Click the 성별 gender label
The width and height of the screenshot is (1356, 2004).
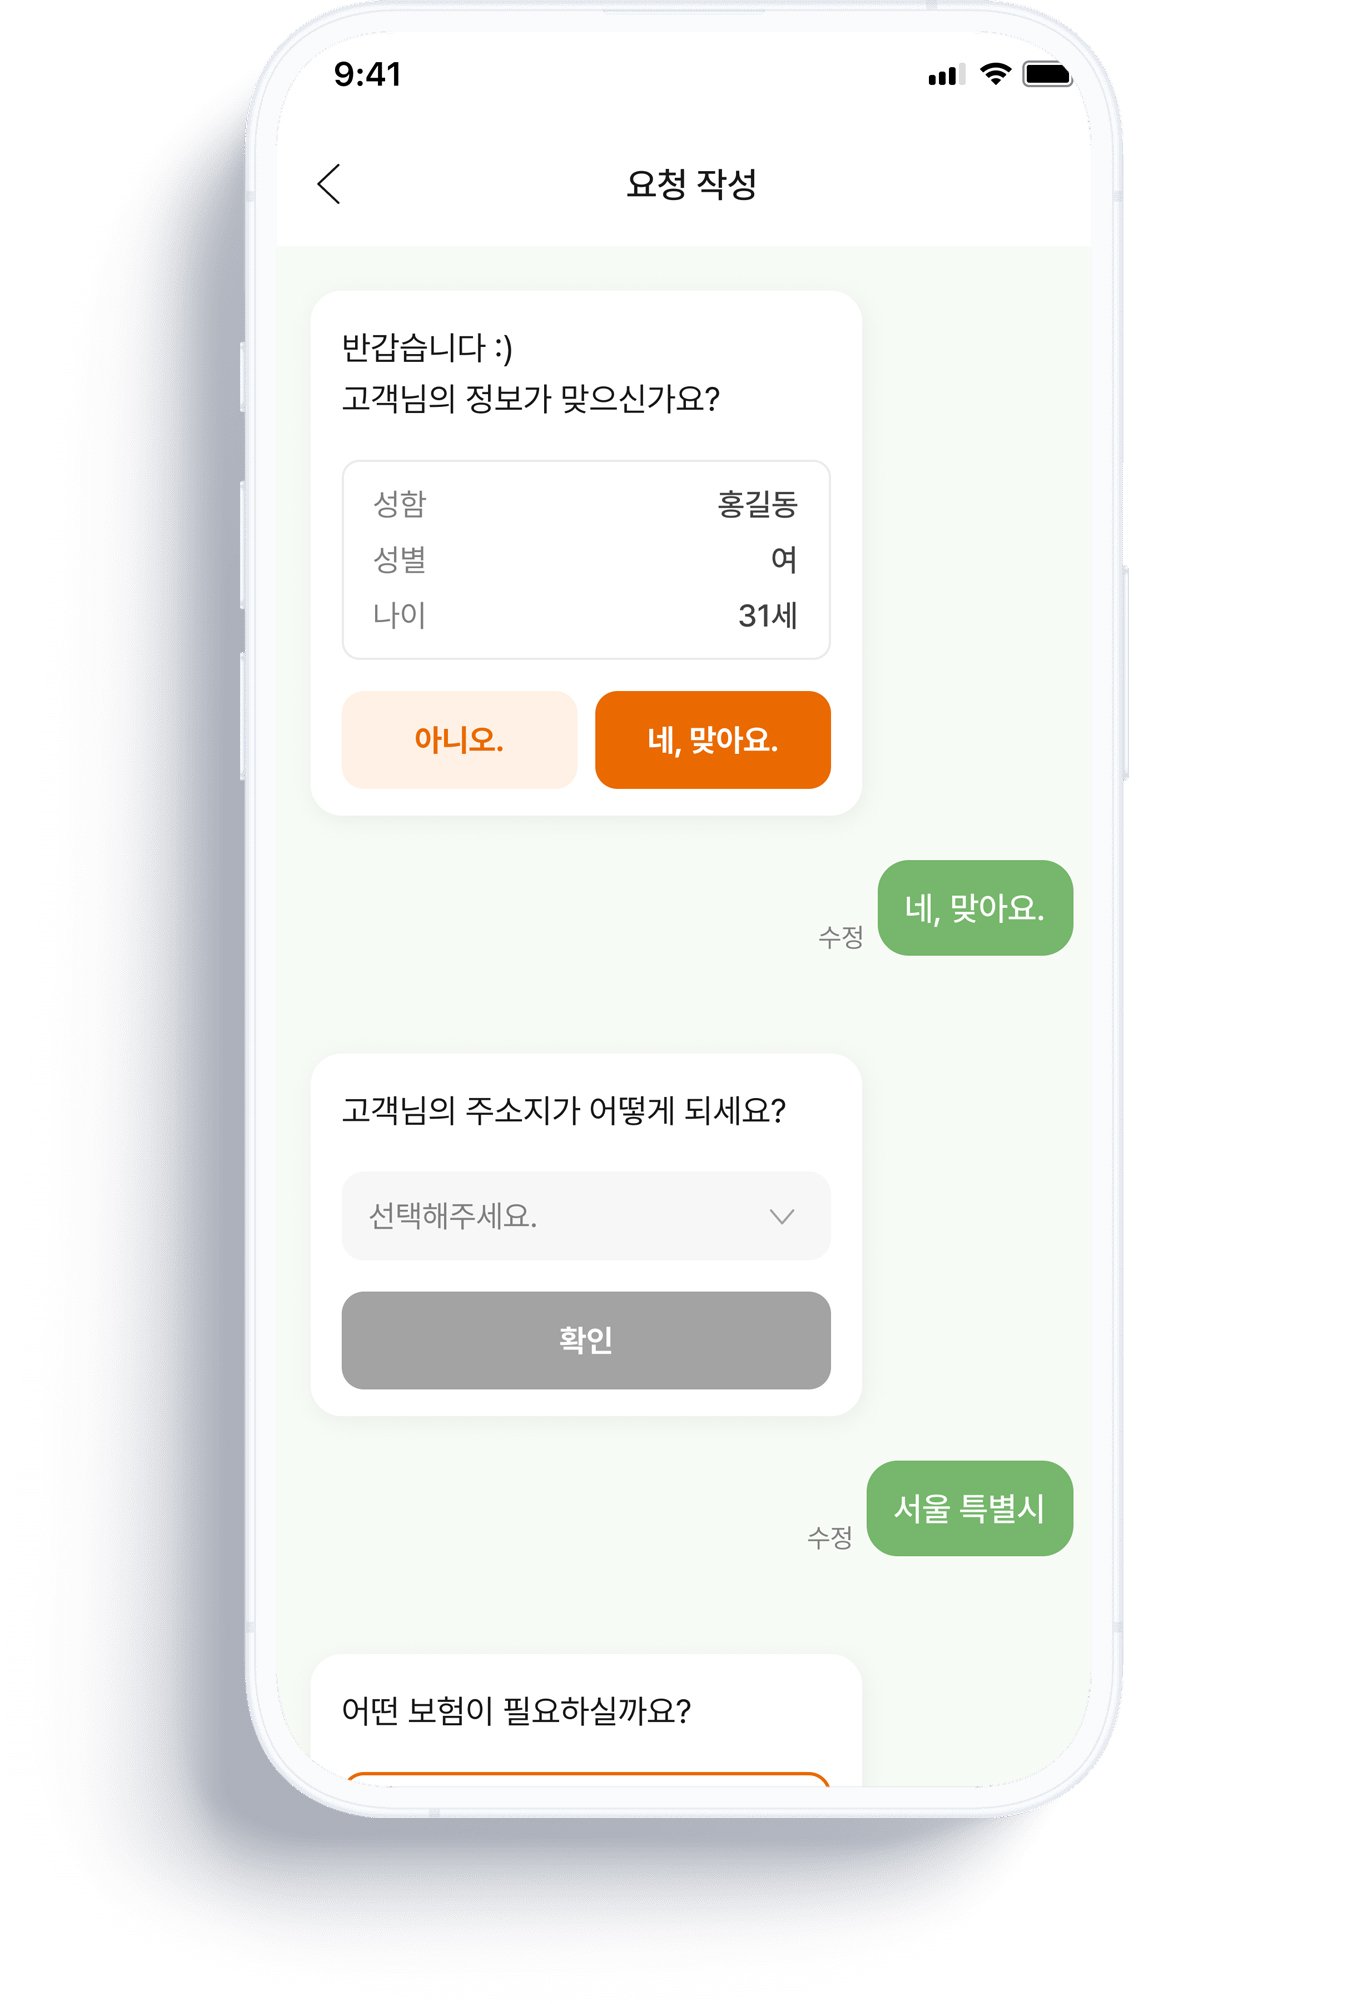click(400, 560)
